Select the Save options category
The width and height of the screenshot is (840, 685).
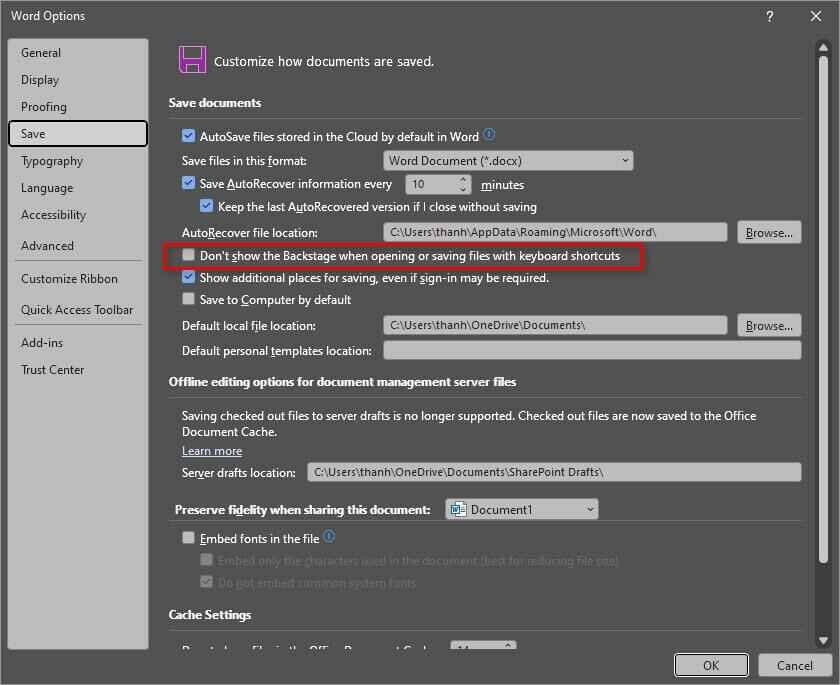(78, 133)
